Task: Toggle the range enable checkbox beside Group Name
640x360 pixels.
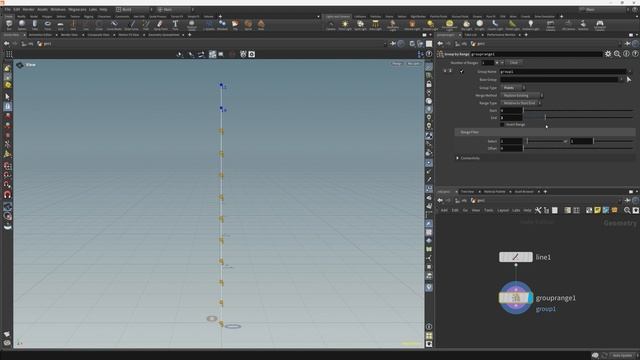Action: click(x=462, y=71)
